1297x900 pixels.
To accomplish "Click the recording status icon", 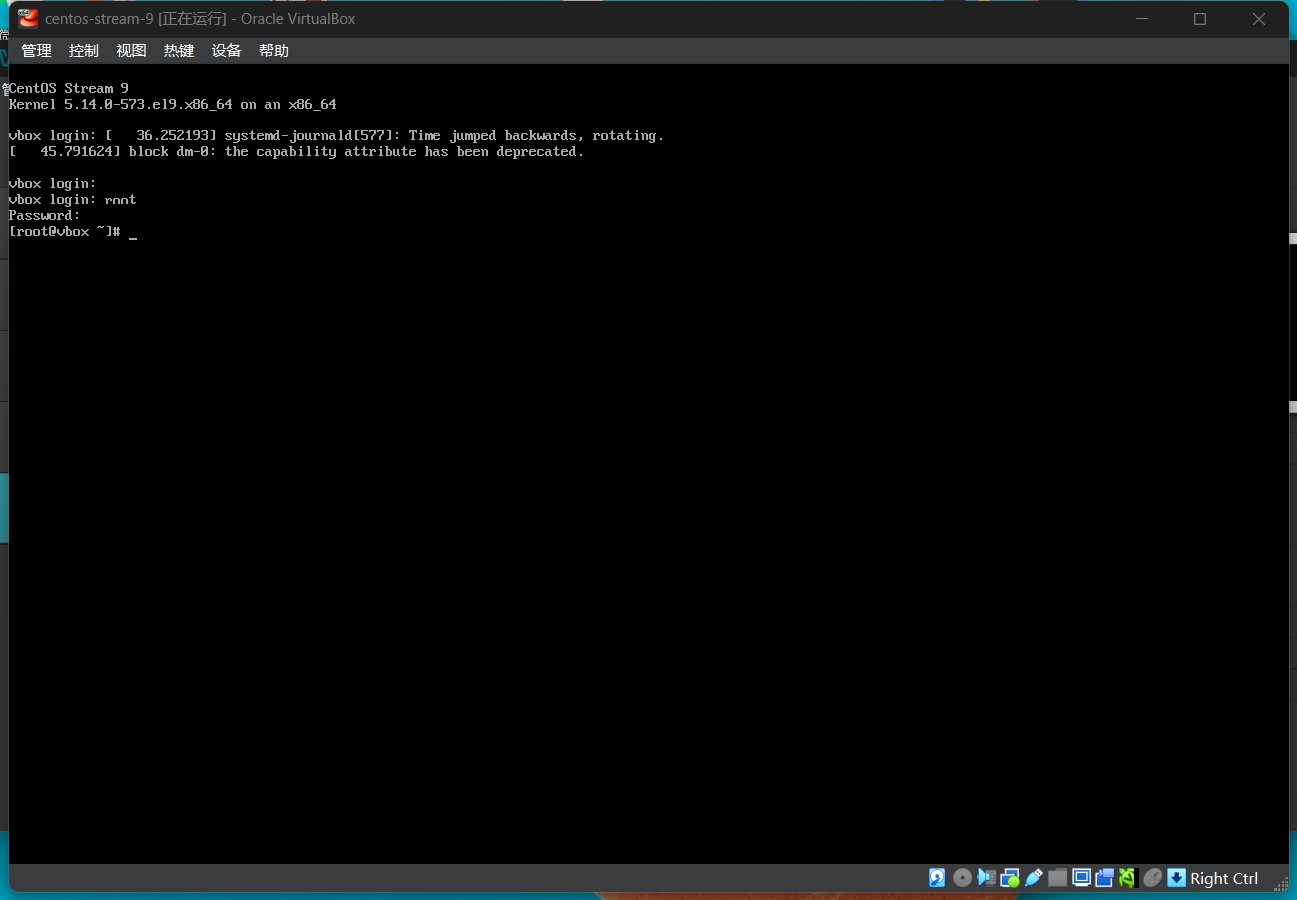I will coord(1105,878).
